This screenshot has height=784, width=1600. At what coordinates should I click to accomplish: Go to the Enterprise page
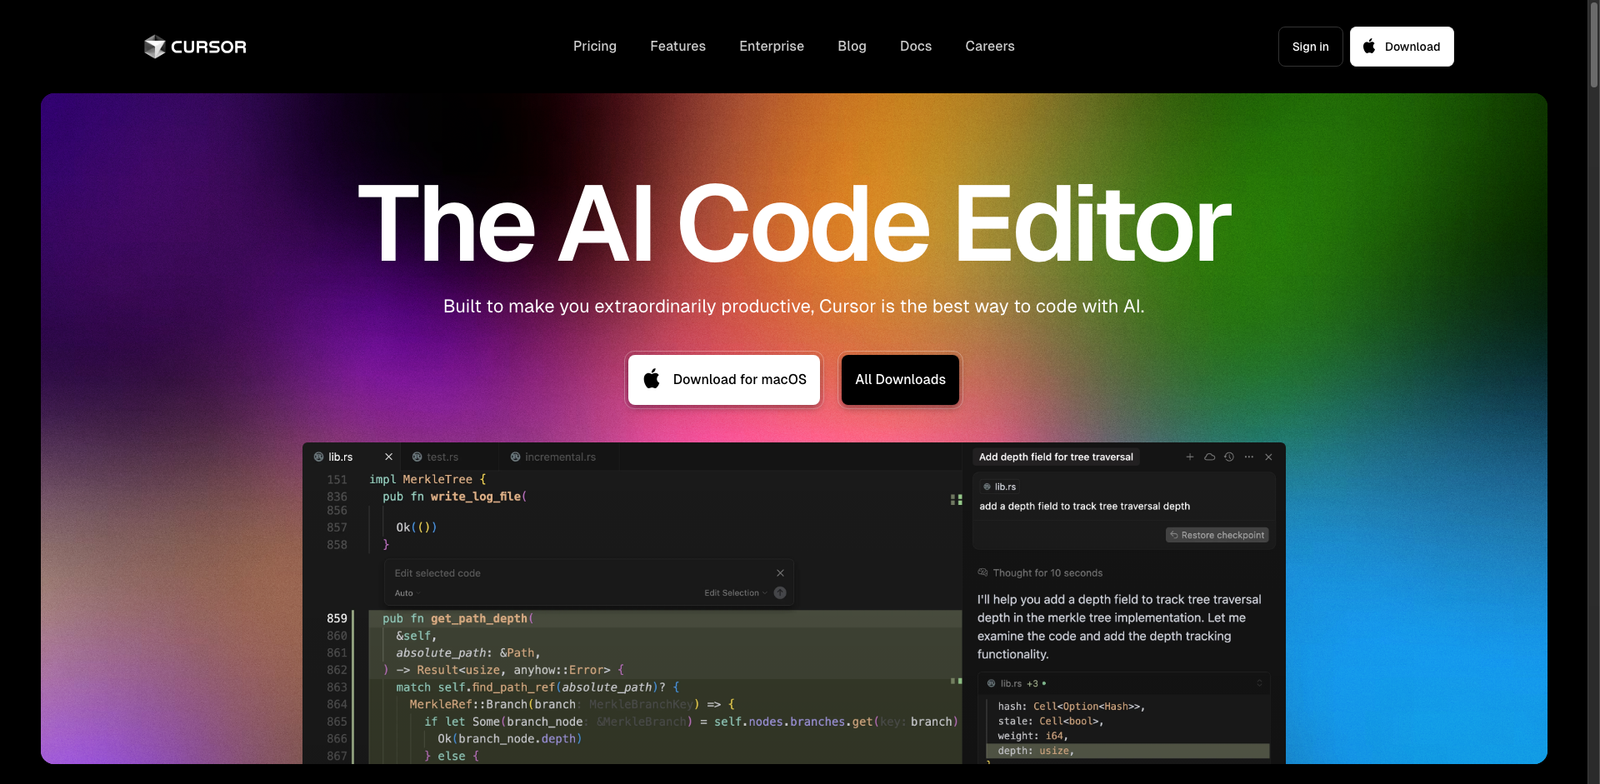pyautogui.click(x=771, y=46)
